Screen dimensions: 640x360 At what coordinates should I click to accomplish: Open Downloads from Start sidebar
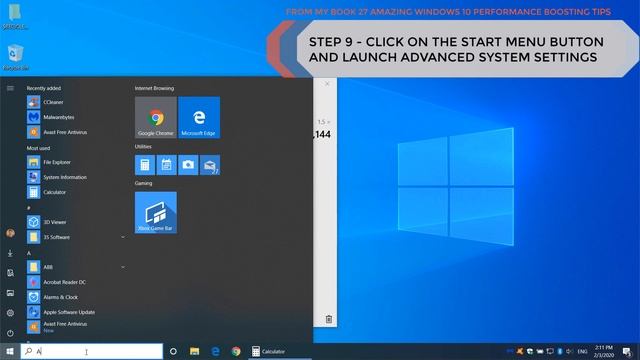pos(10,253)
